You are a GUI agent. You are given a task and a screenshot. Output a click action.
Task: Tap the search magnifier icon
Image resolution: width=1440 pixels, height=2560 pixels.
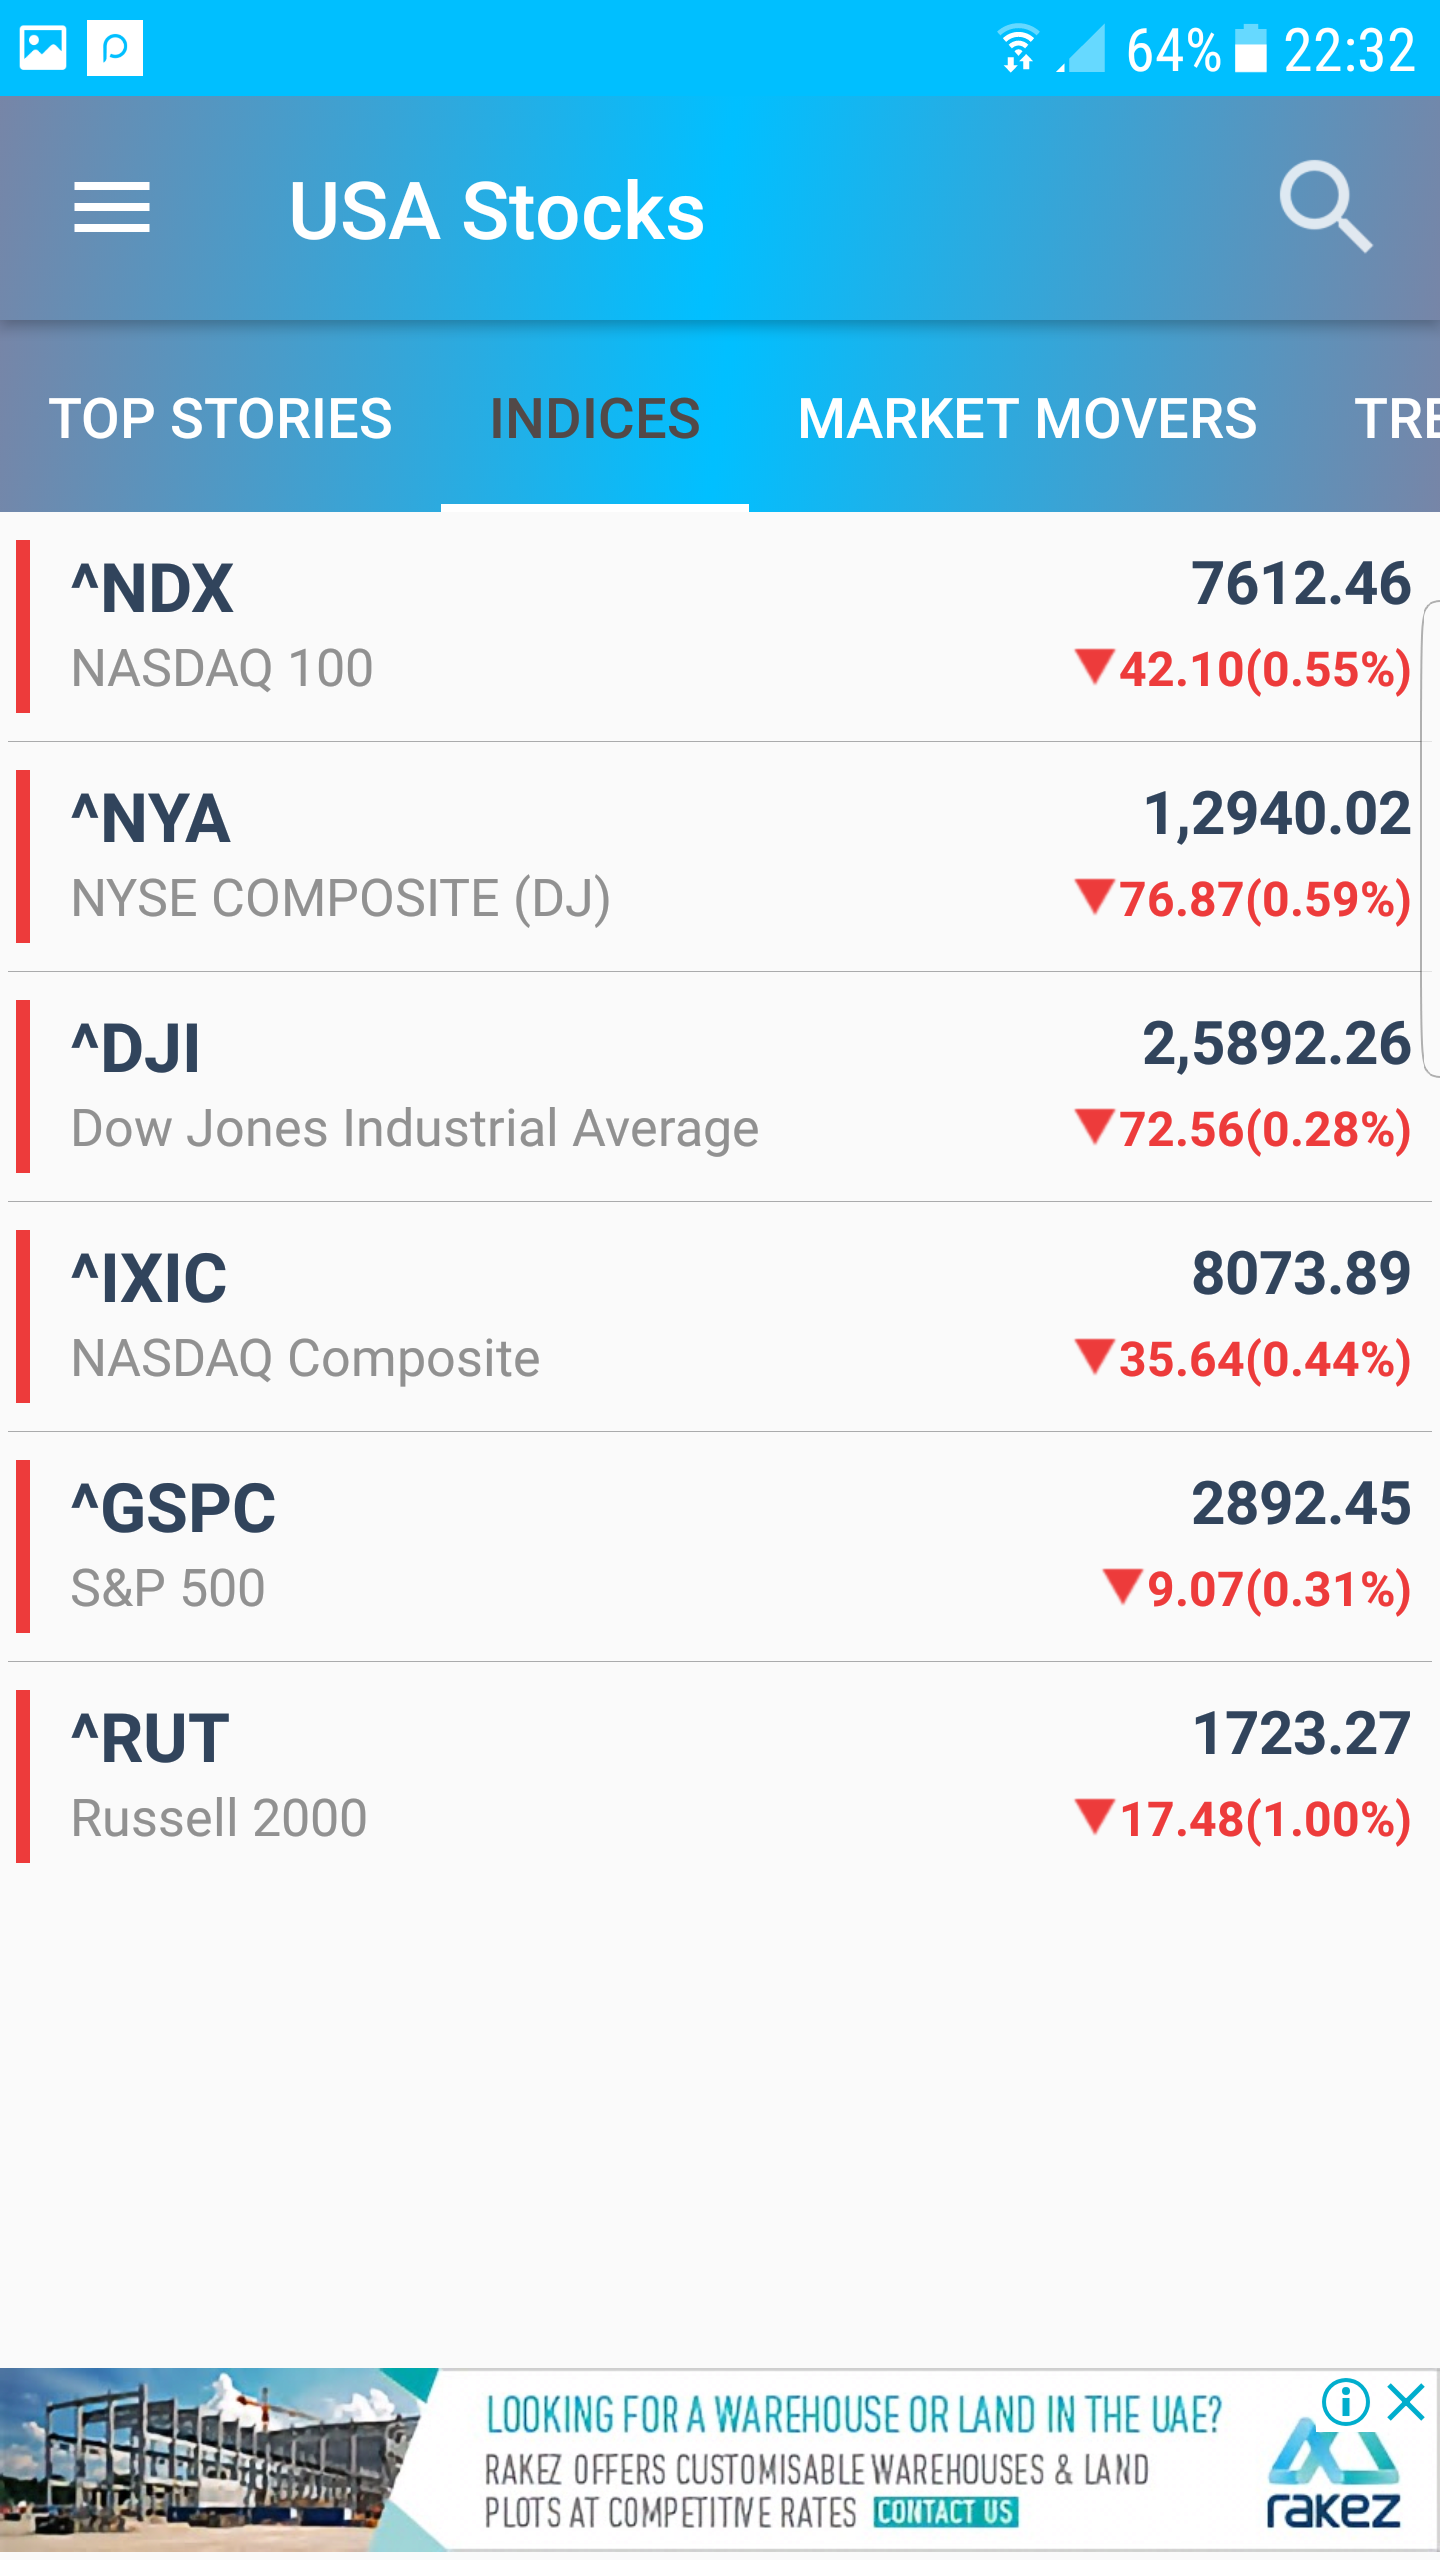(1325, 207)
